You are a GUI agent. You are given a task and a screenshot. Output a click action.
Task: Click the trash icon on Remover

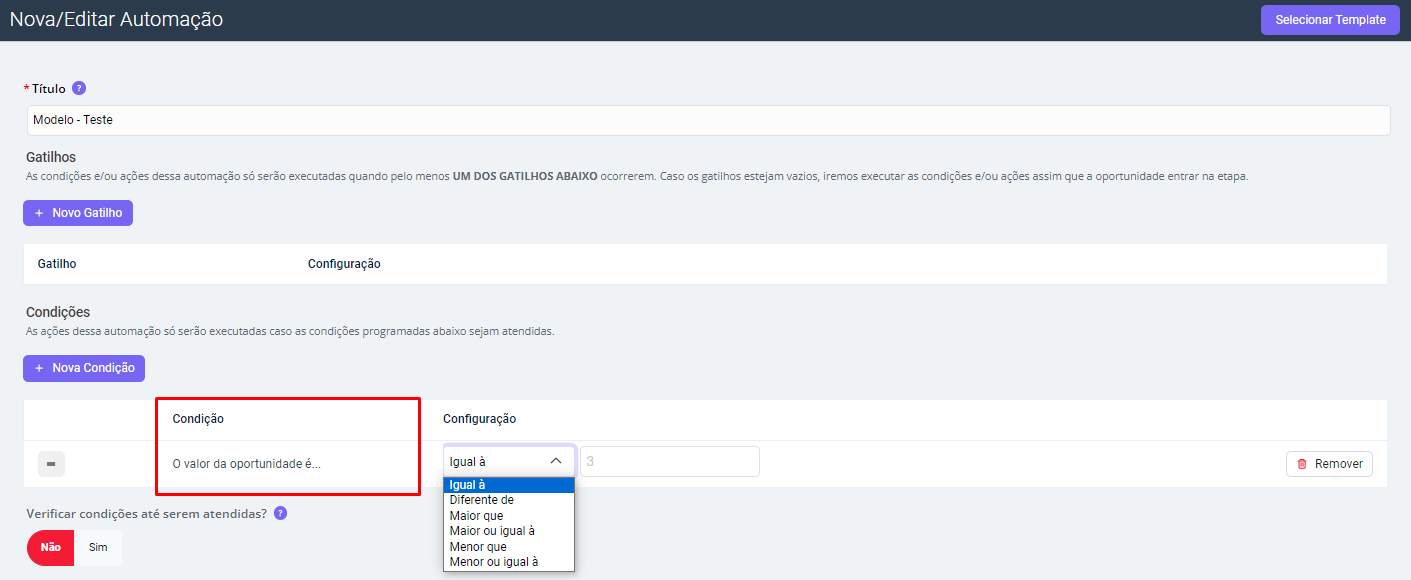[1302, 464]
